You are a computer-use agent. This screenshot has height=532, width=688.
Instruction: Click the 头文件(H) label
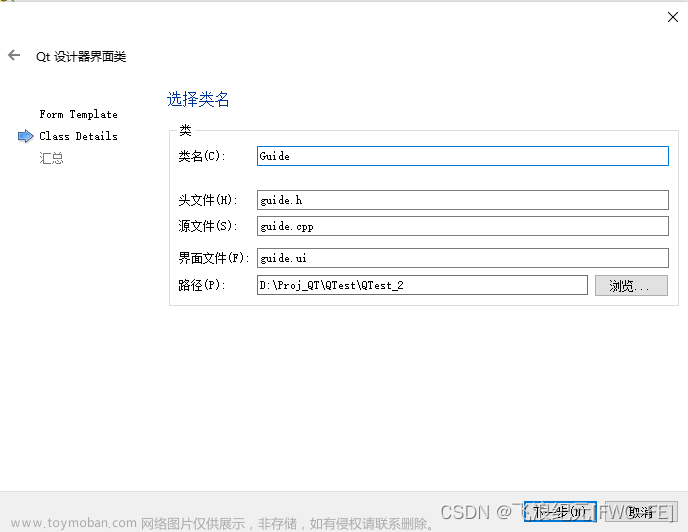tap(208, 201)
